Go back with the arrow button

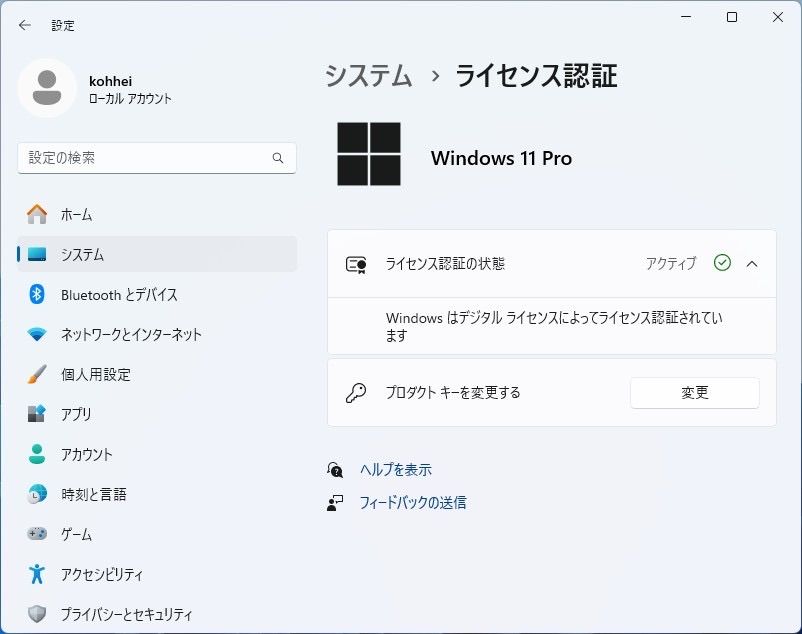coord(25,25)
